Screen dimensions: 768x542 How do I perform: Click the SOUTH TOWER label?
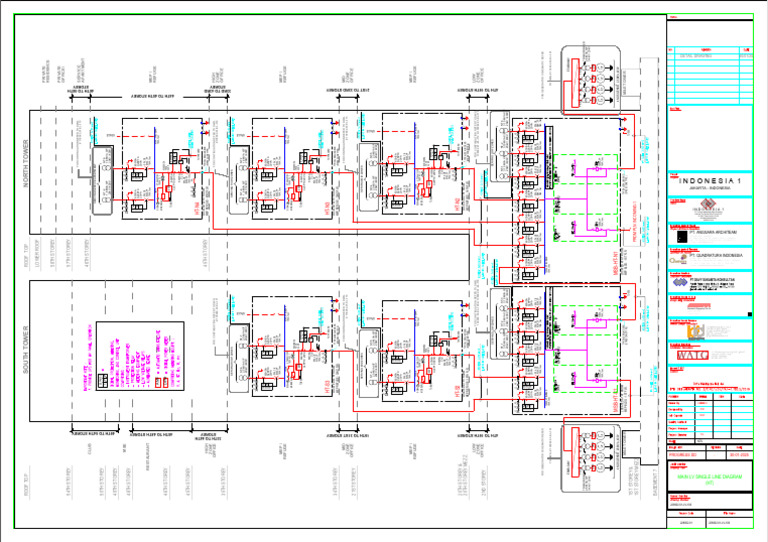[25, 350]
